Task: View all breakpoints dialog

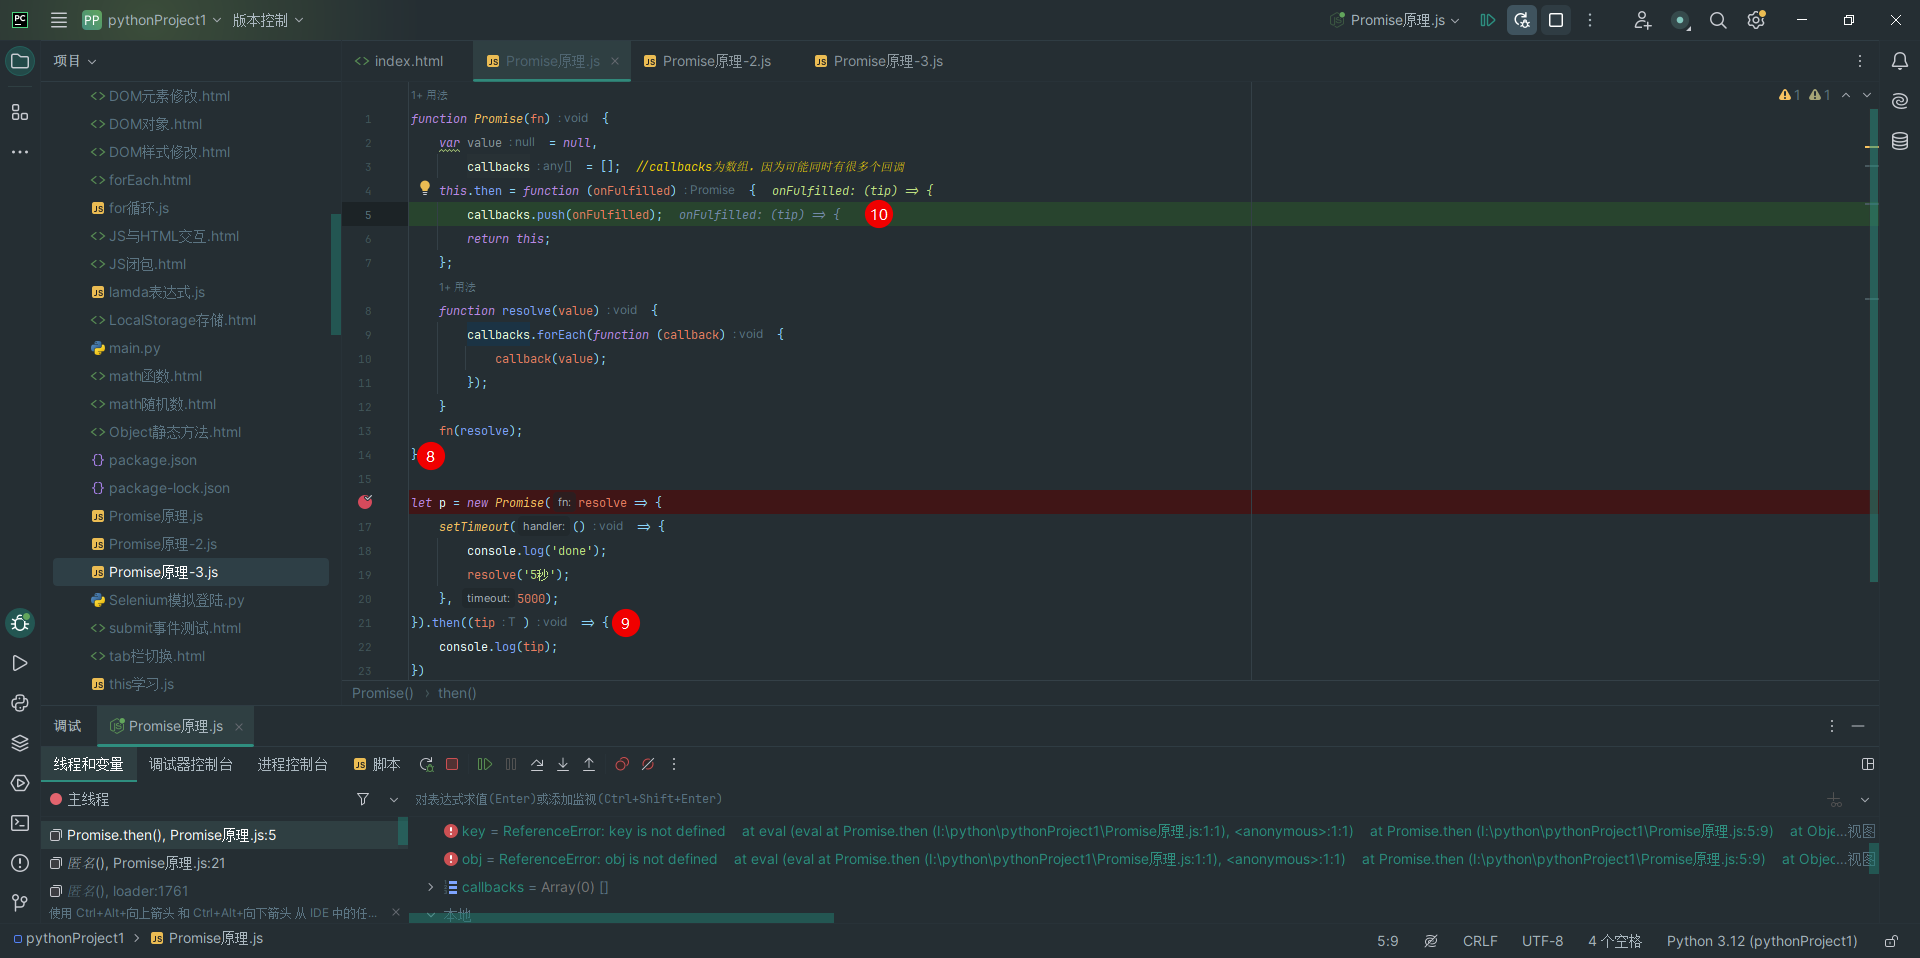Action: [622, 764]
